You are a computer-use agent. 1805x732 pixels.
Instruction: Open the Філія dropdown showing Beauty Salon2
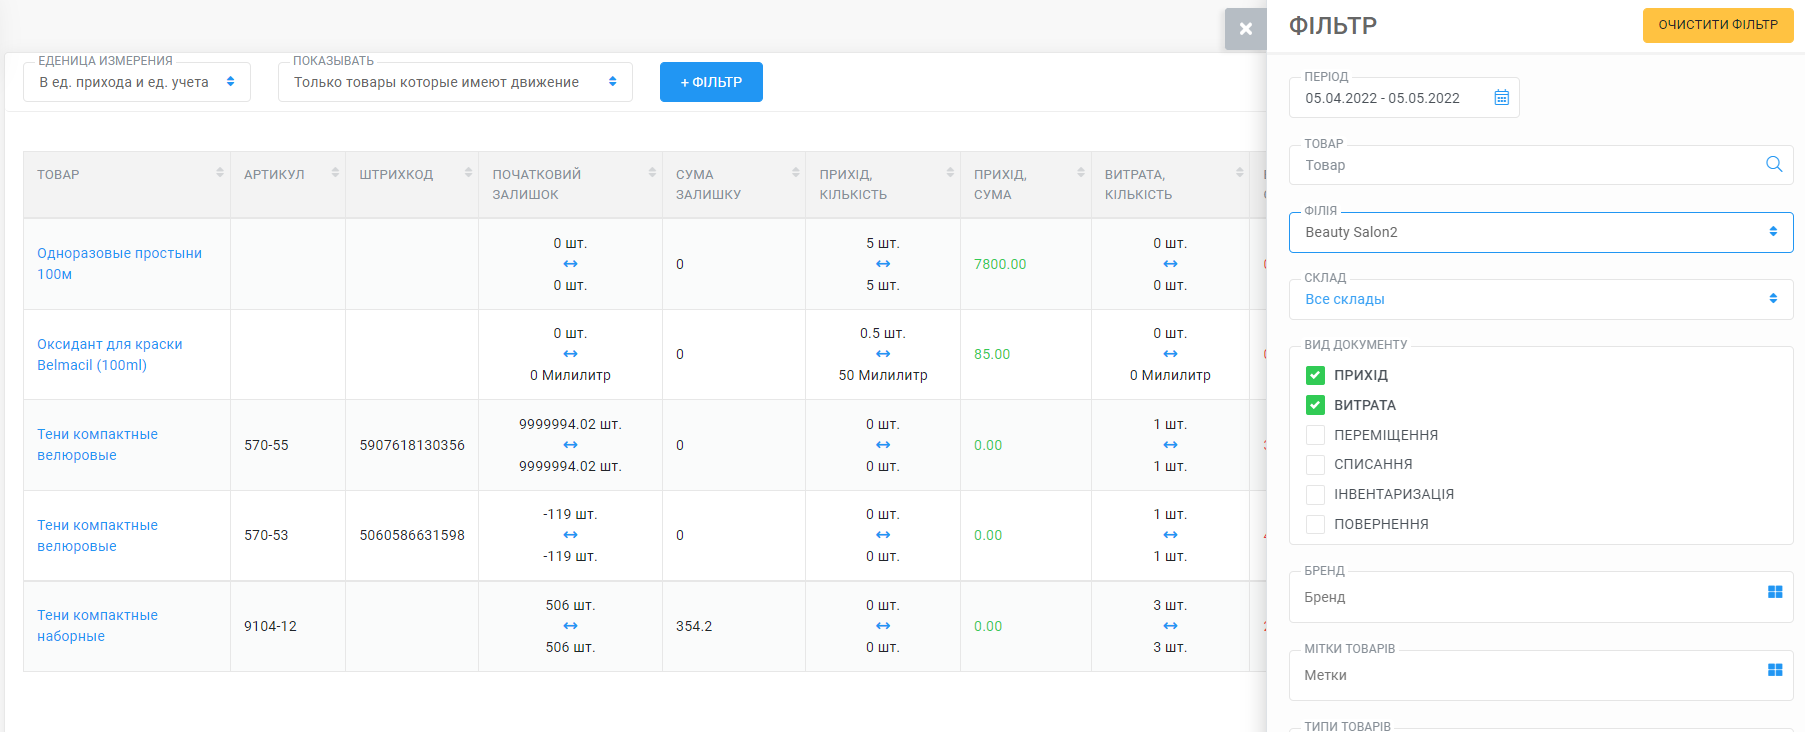click(1541, 232)
